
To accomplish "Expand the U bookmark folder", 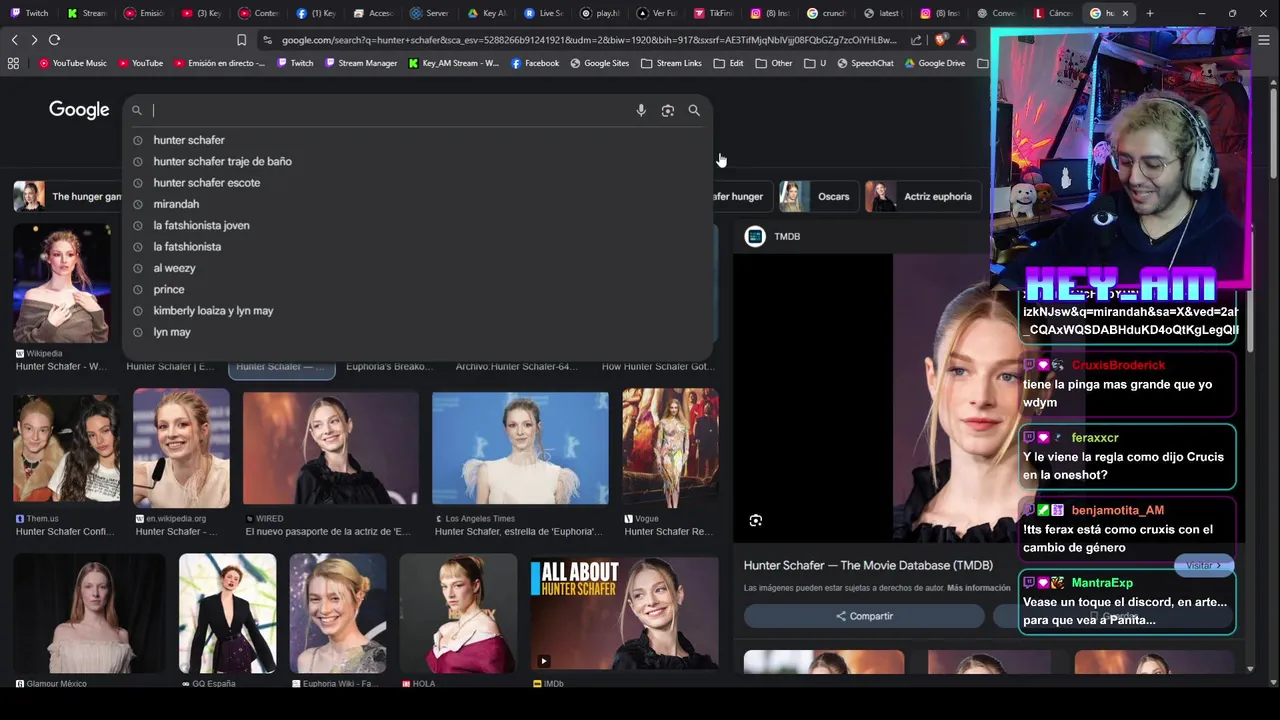I will (x=815, y=63).
